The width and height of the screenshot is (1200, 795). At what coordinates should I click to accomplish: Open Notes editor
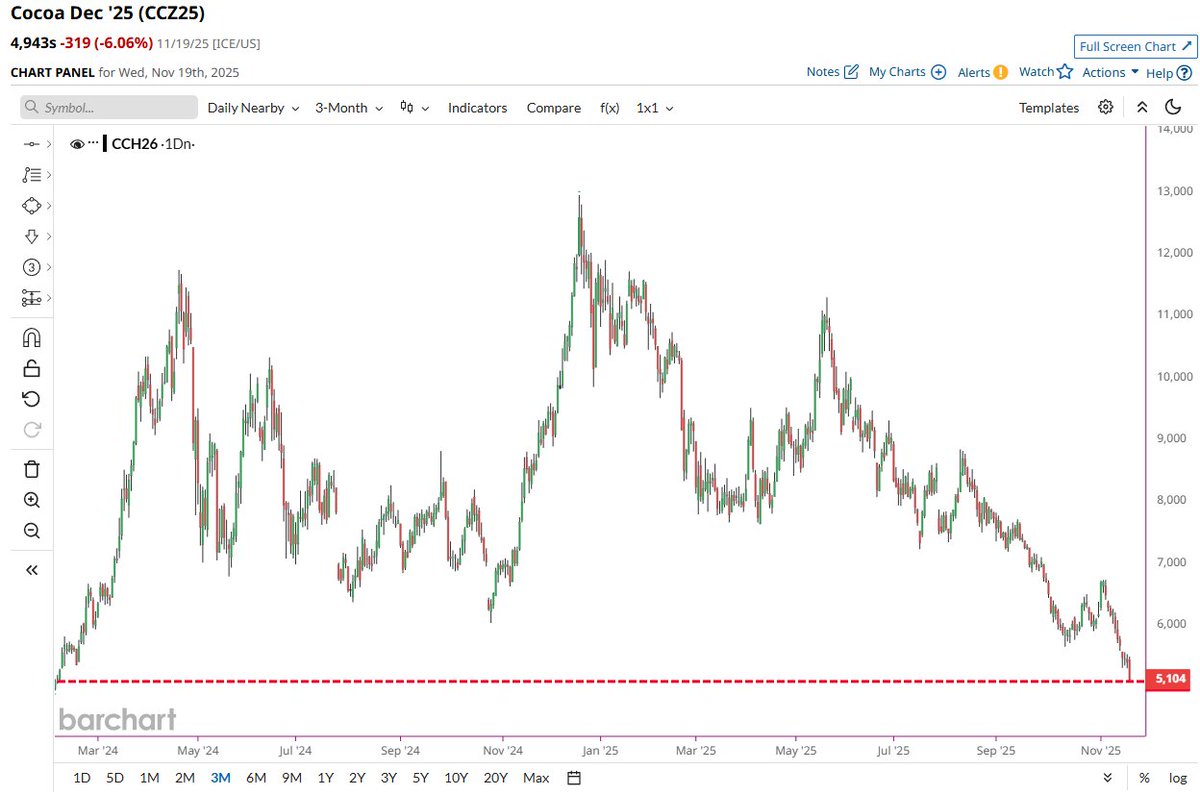click(833, 72)
